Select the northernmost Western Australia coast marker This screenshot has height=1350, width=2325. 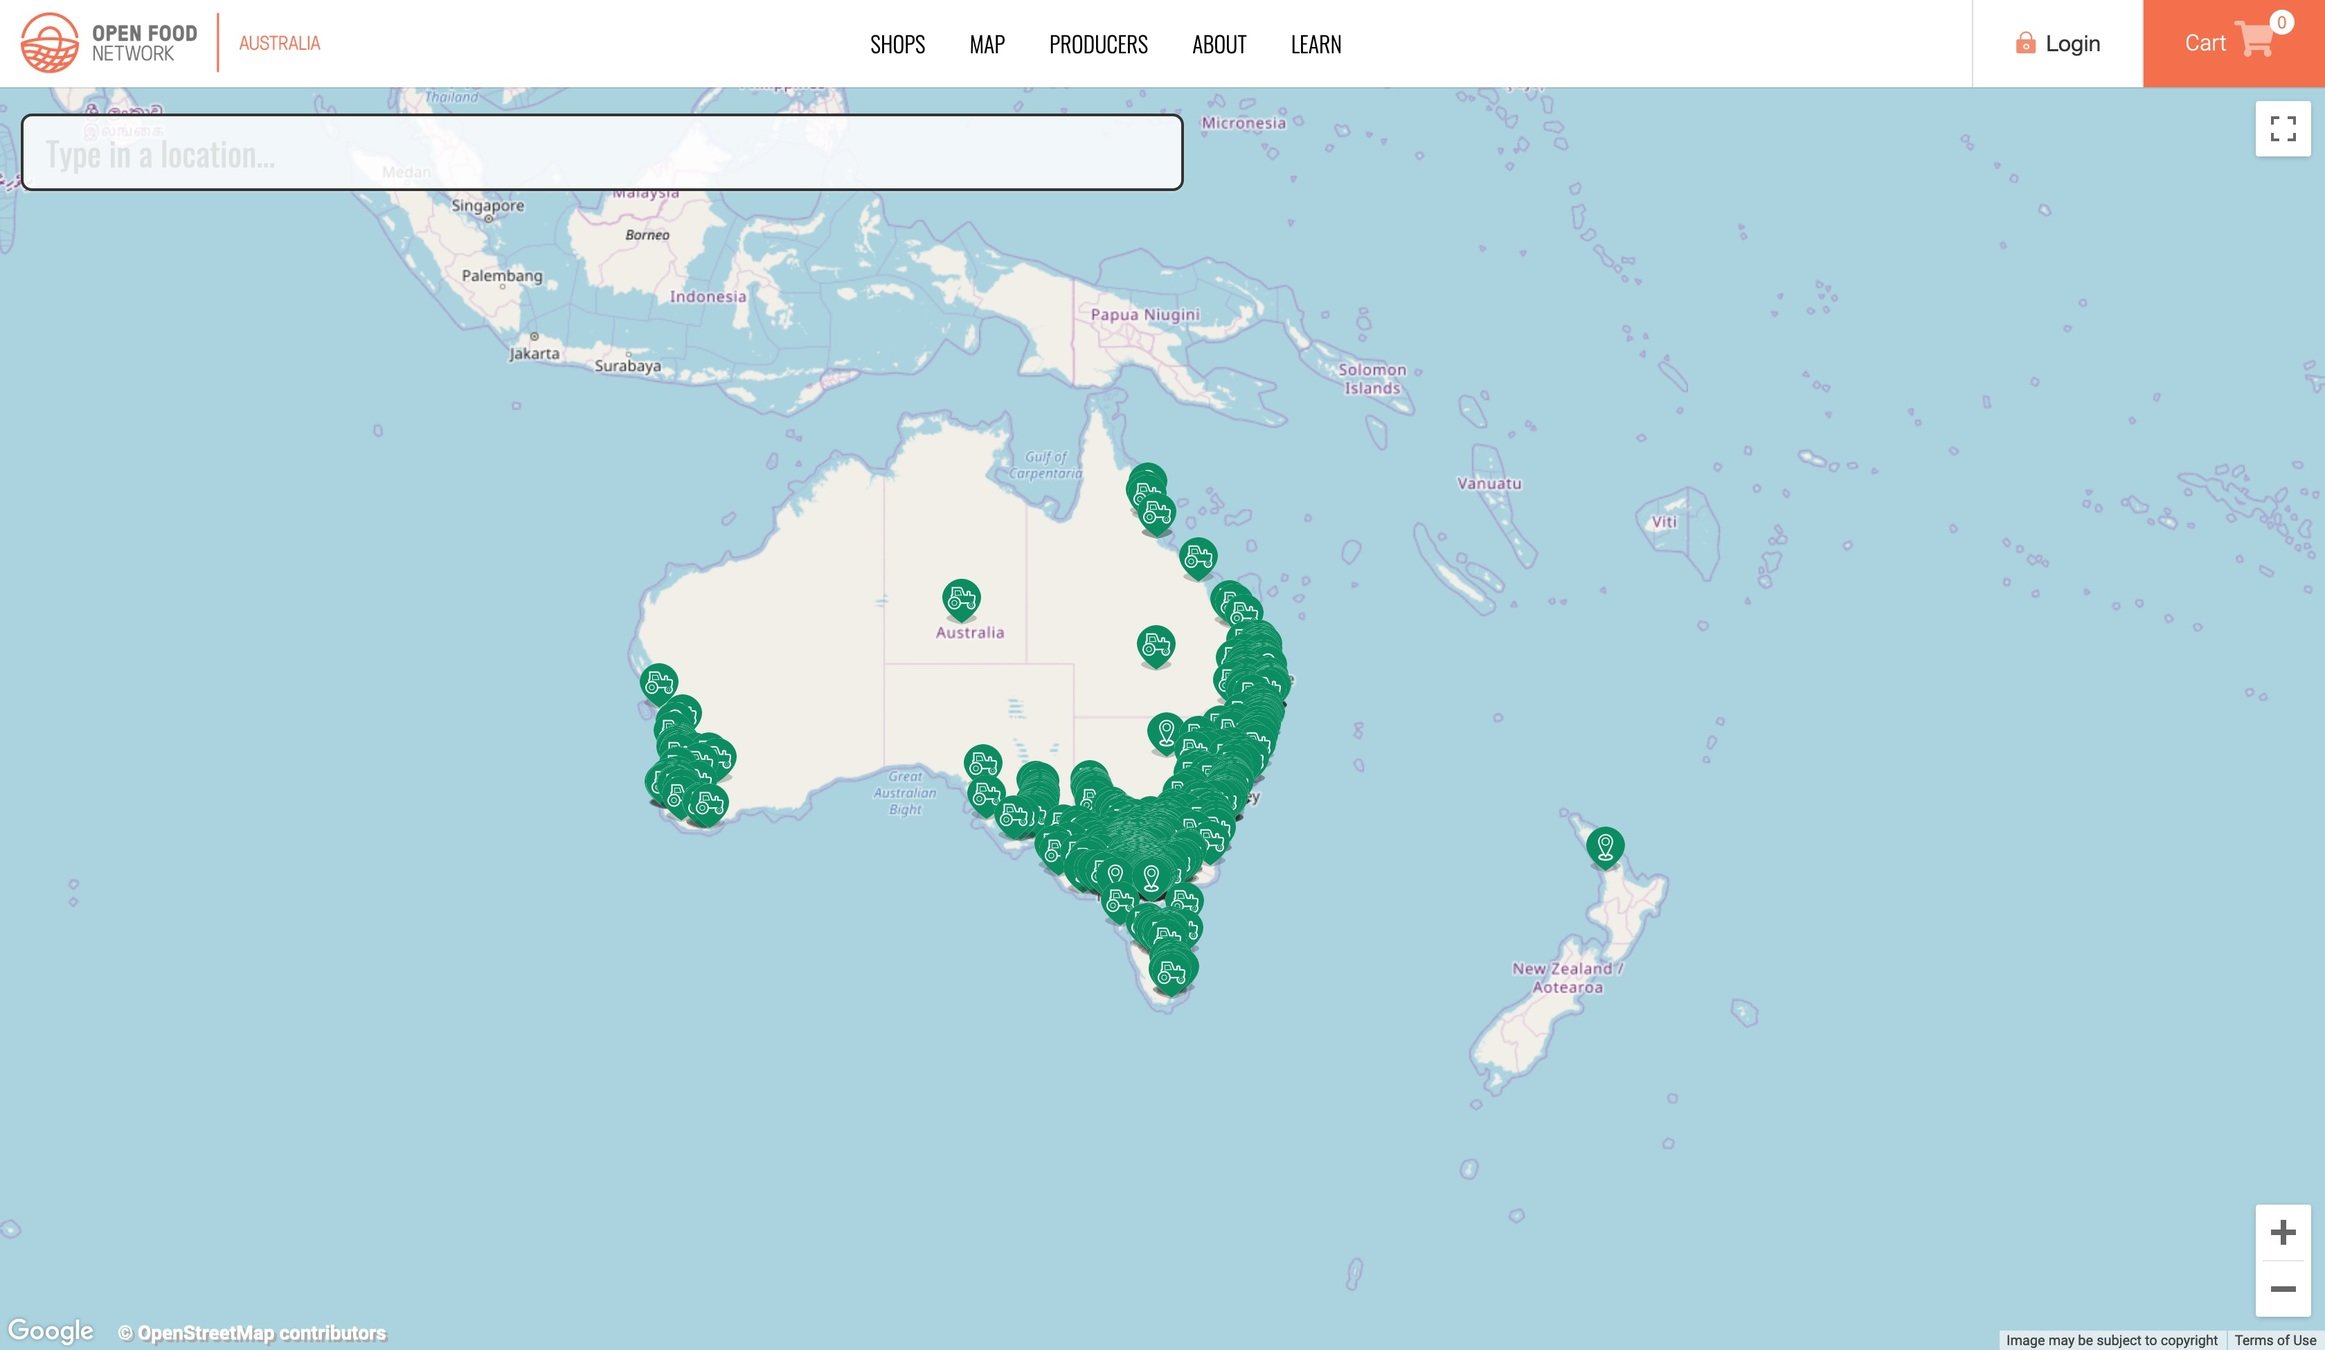(659, 682)
